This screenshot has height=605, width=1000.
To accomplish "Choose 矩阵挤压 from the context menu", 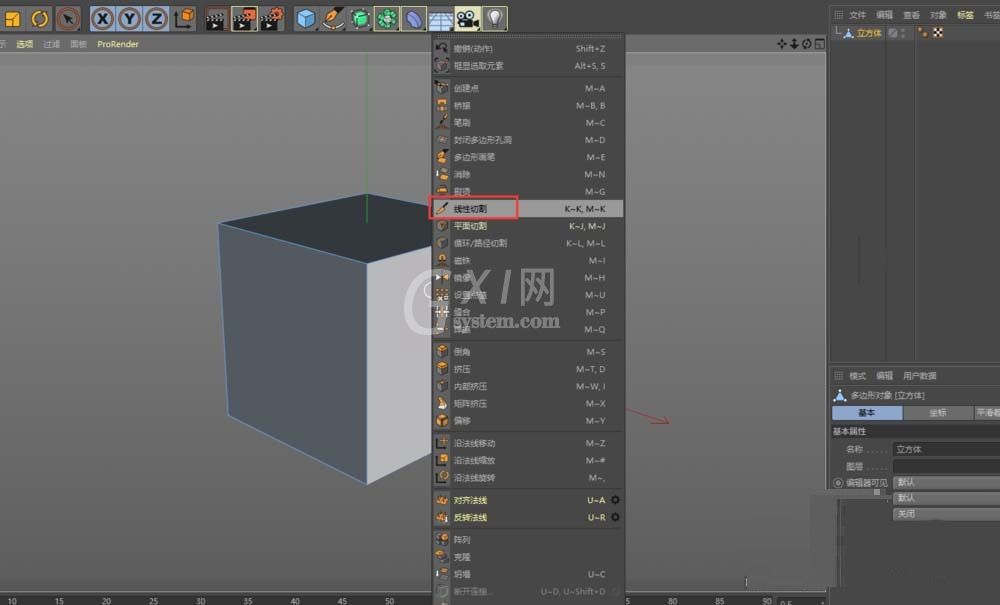I will pos(527,403).
